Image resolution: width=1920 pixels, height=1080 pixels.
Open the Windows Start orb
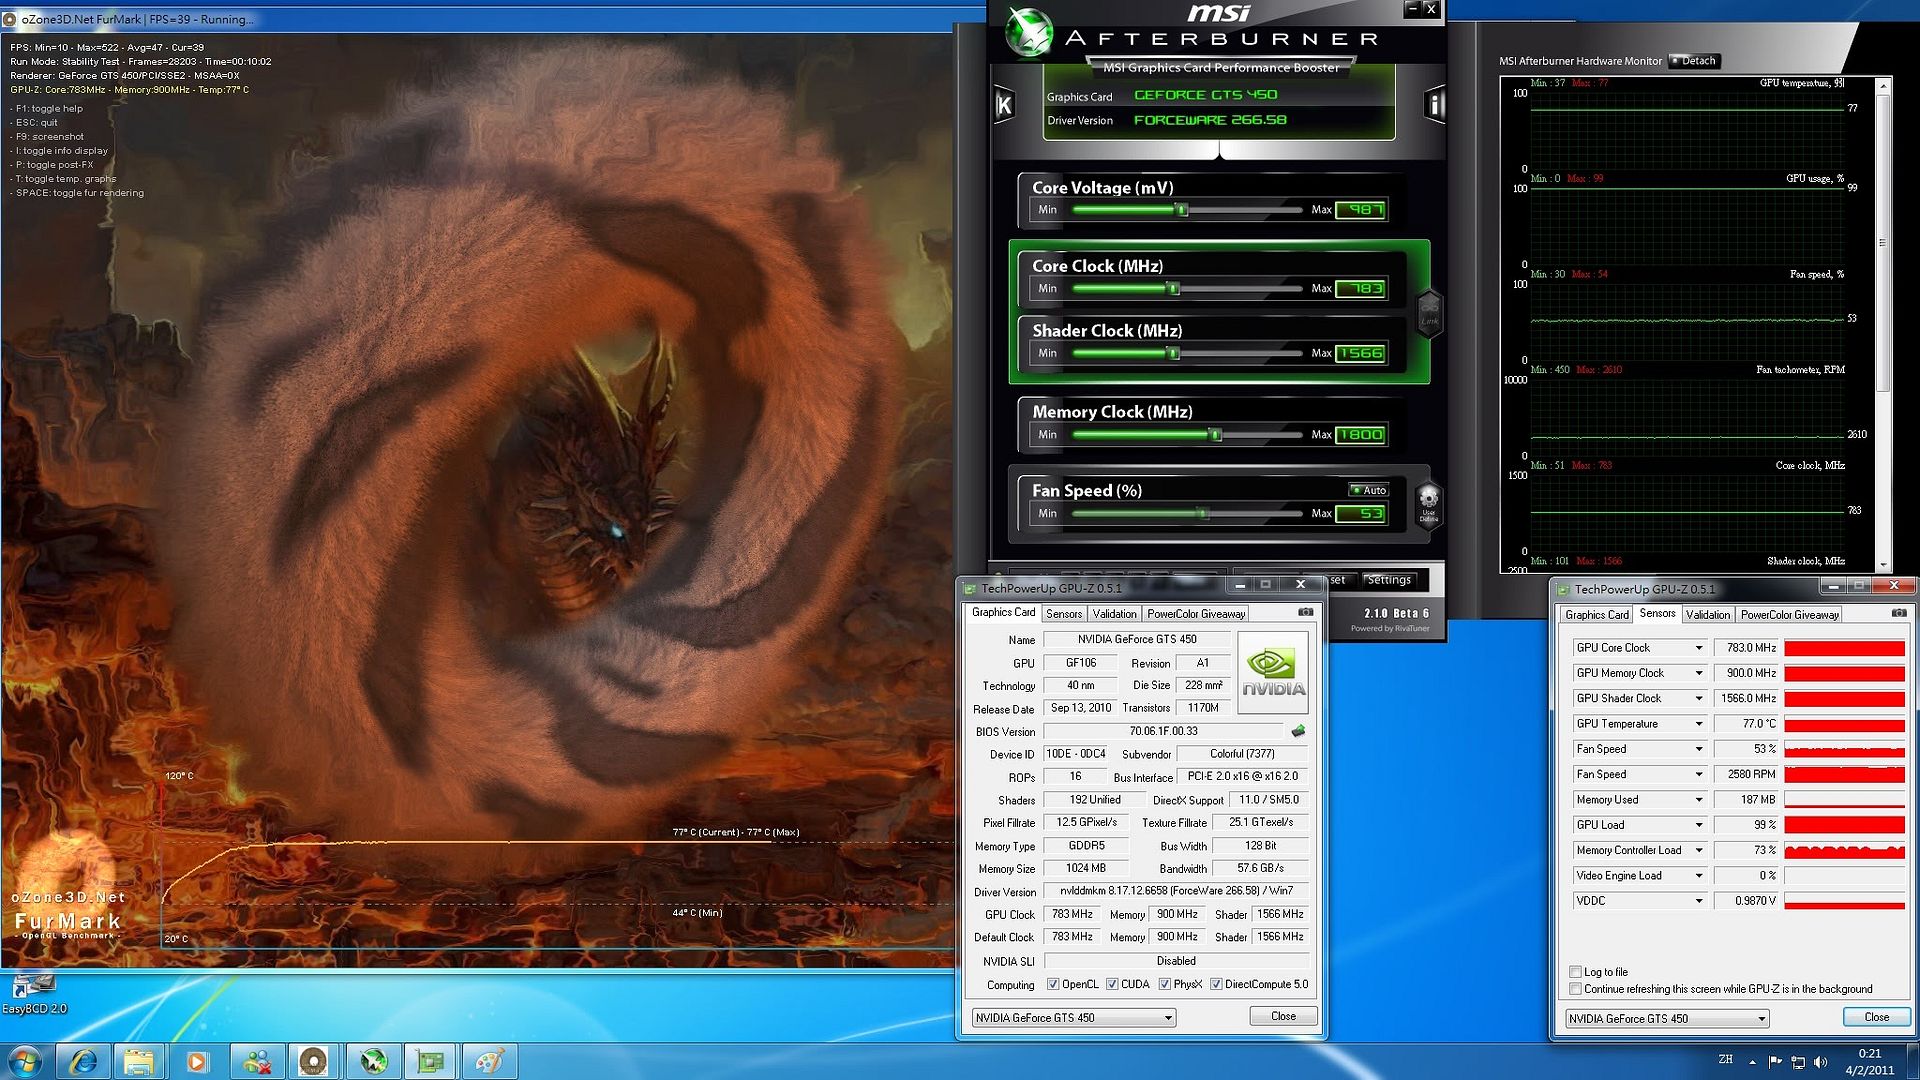(25, 1061)
